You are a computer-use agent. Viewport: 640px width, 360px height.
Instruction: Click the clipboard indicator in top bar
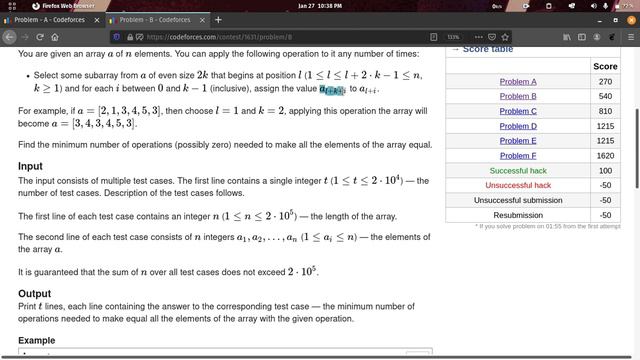coord(549,6)
